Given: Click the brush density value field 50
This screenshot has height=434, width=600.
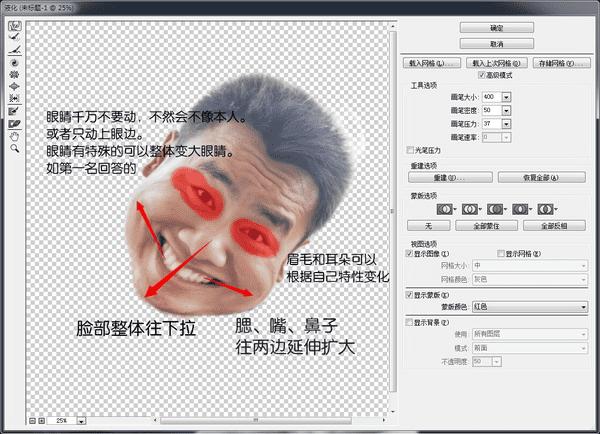Looking at the screenshot, I should tap(492, 111).
